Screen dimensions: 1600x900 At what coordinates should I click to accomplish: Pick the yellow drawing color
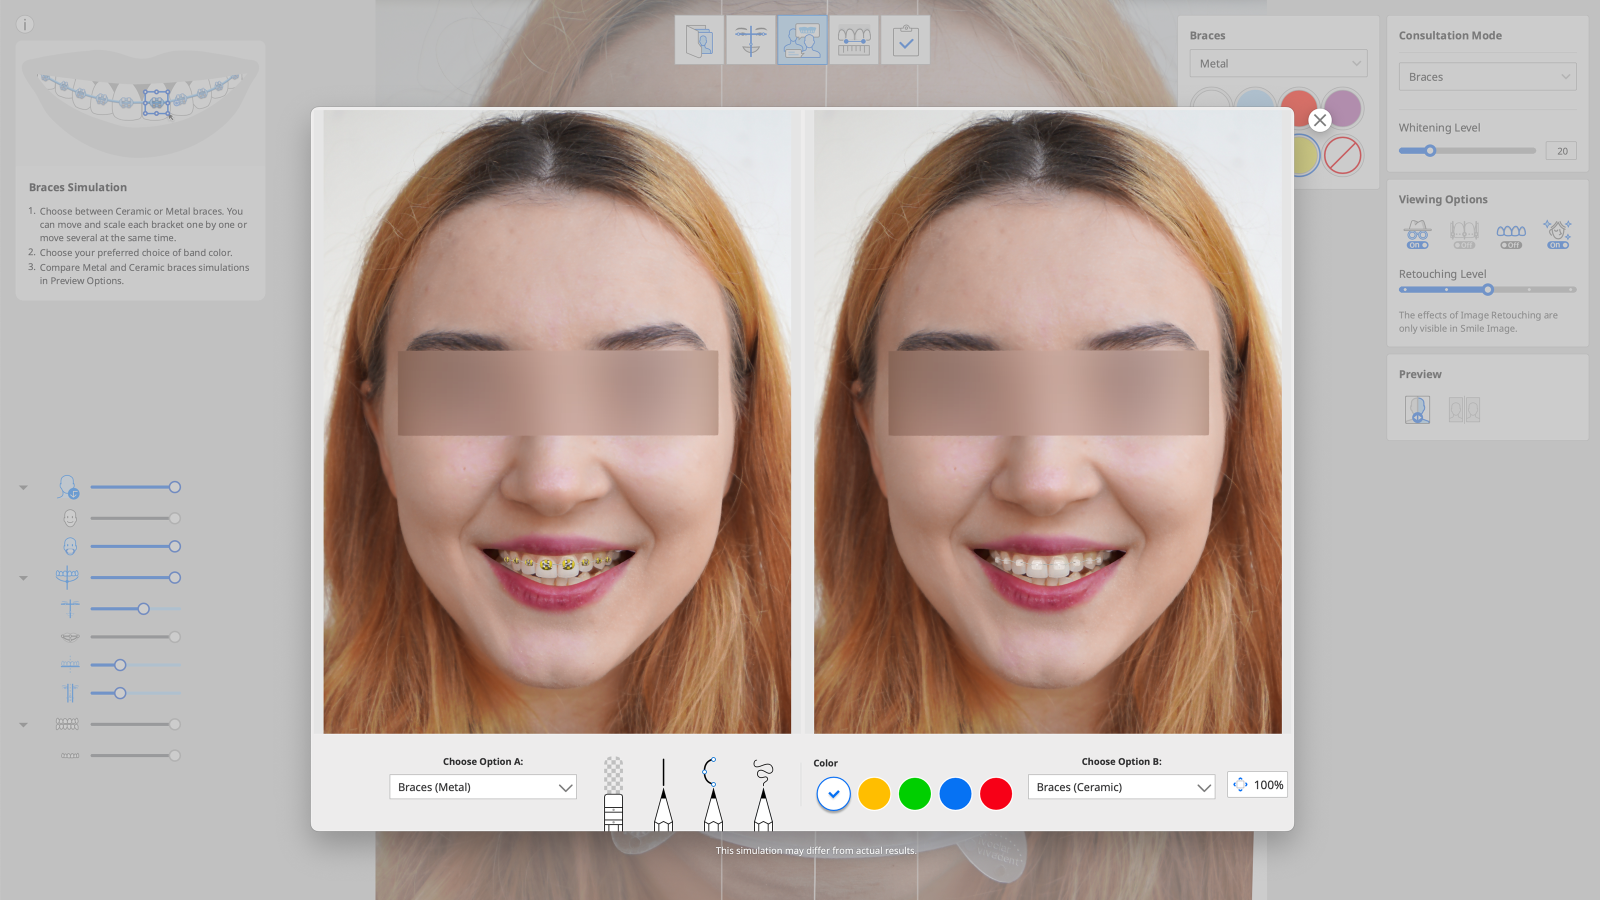pyautogui.click(x=874, y=794)
